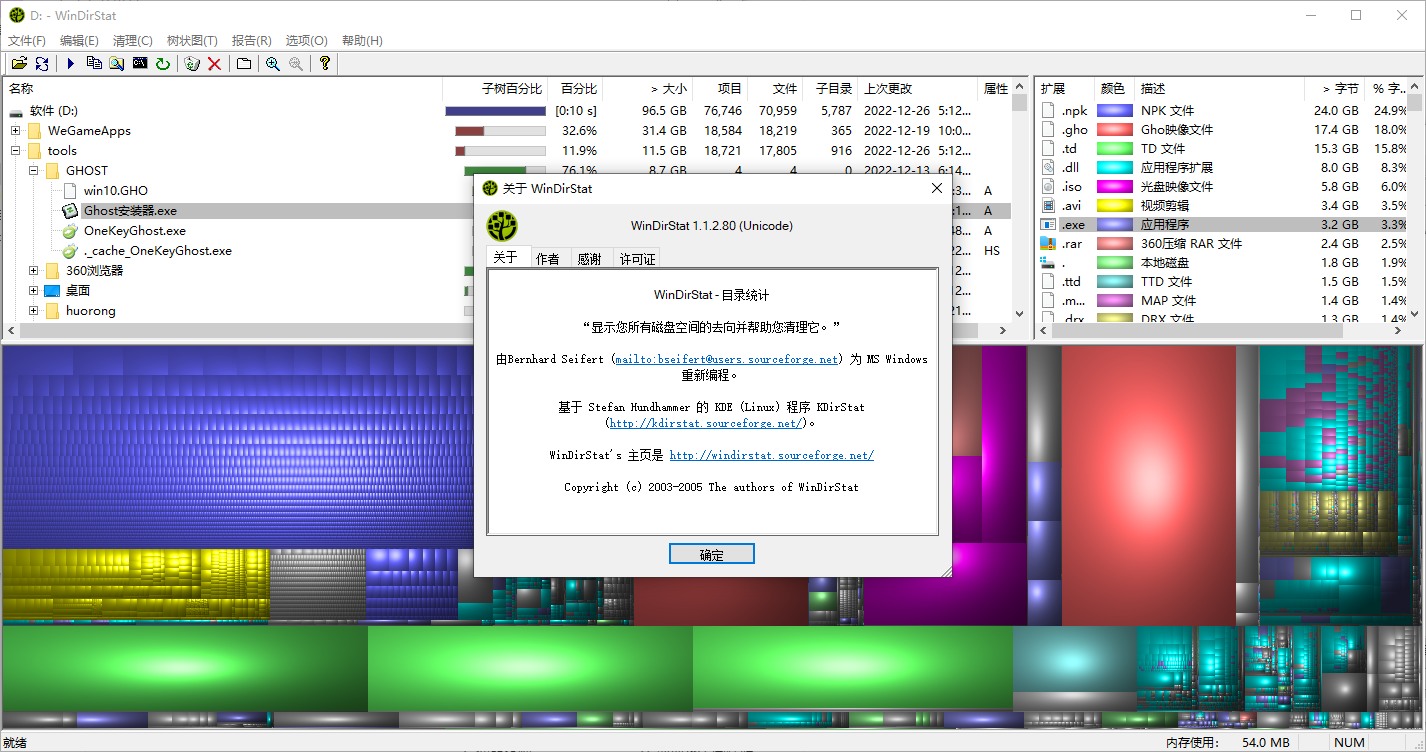The width and height of the screenshot is (1426, 752).
Task: Click the Ghost安装器.exe program icon
Action: pos(70,211)
